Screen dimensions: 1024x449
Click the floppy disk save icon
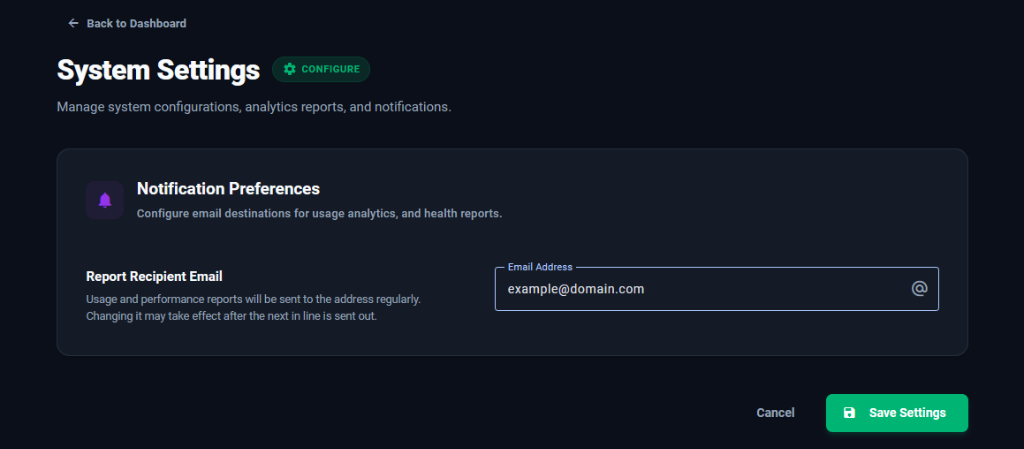(x=849, y=413)
